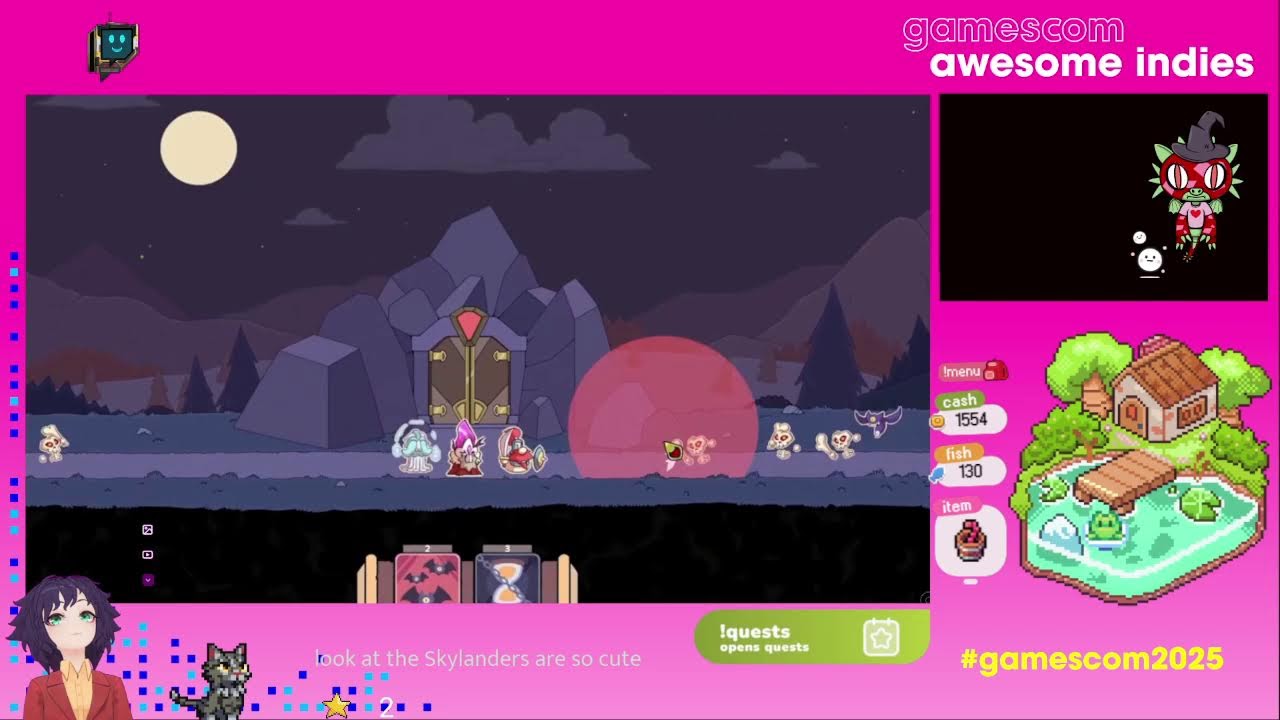Open the !quests panel button
The height and width of the screenshot is (720, 1280).
(x=812, y=638)
